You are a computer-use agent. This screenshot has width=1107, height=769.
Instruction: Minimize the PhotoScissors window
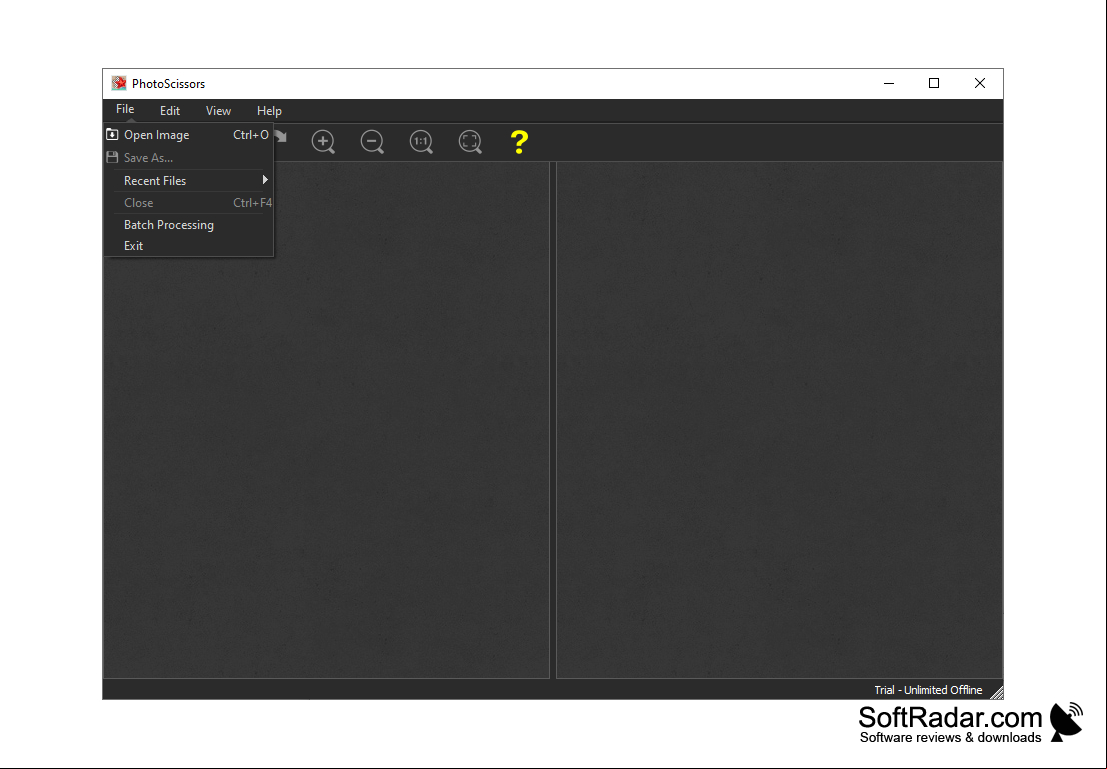tap(889, 83)
